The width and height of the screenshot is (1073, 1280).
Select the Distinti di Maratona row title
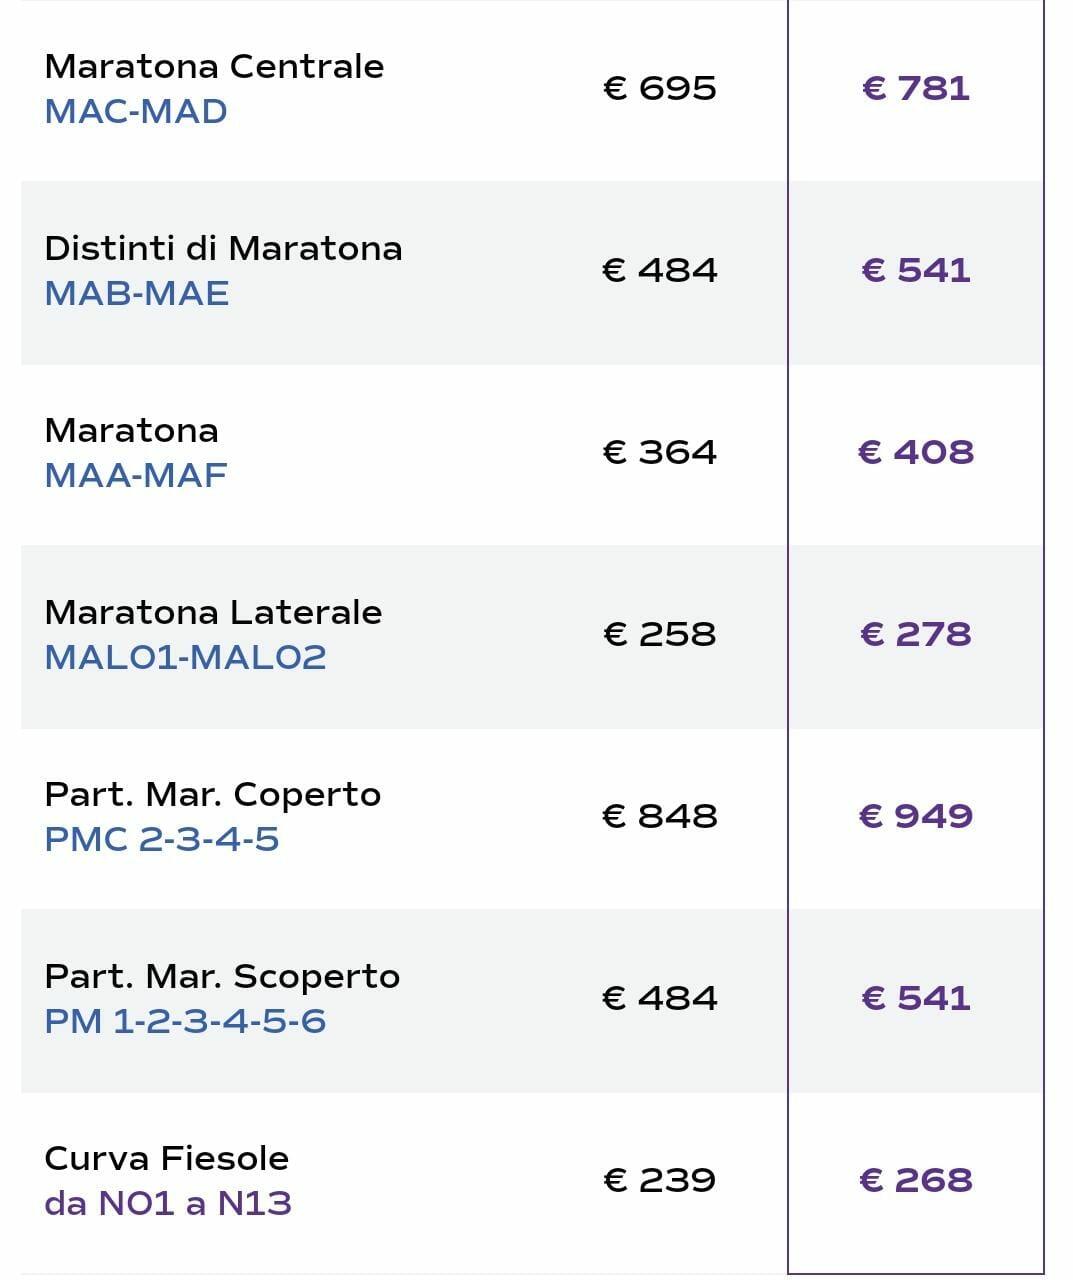224,248
